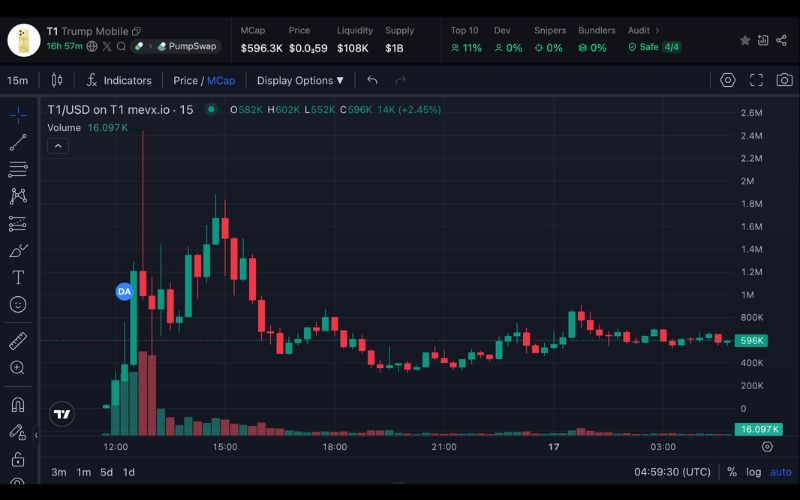Select the crosshair cursor tool
Screen dimensions: 800x500
tap(18, 115)
